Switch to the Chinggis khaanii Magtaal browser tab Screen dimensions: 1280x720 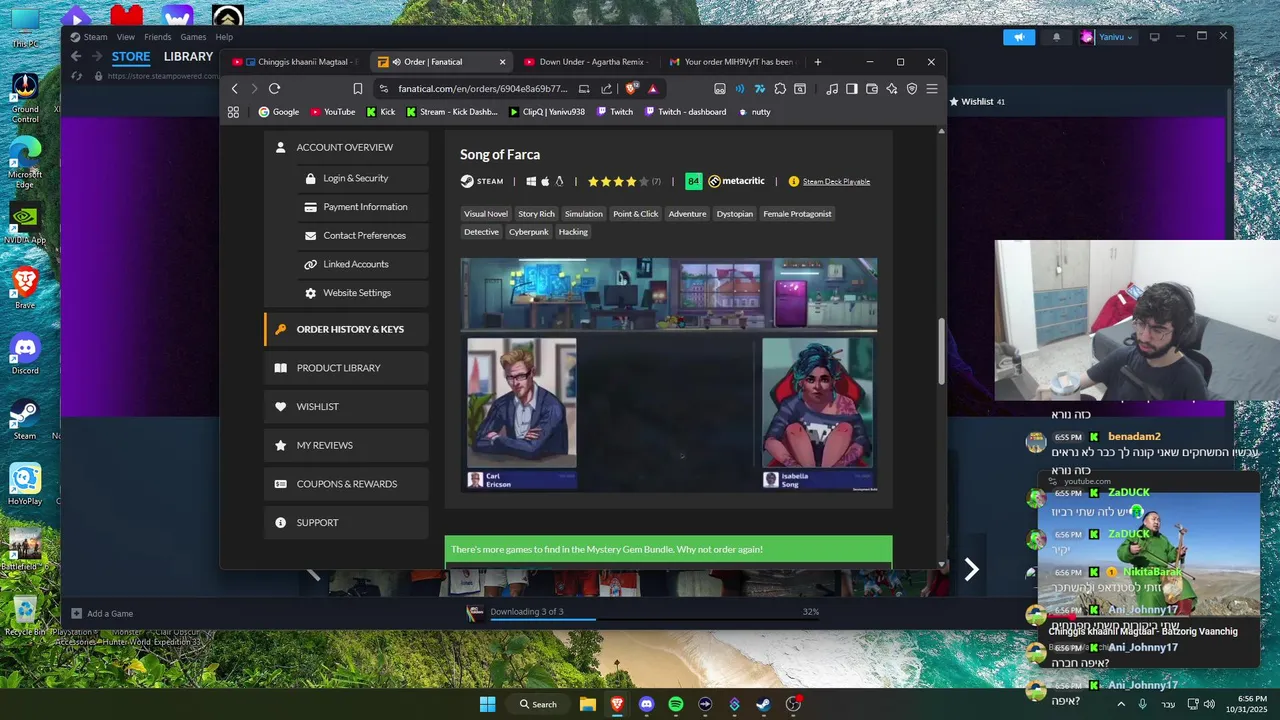295,62
